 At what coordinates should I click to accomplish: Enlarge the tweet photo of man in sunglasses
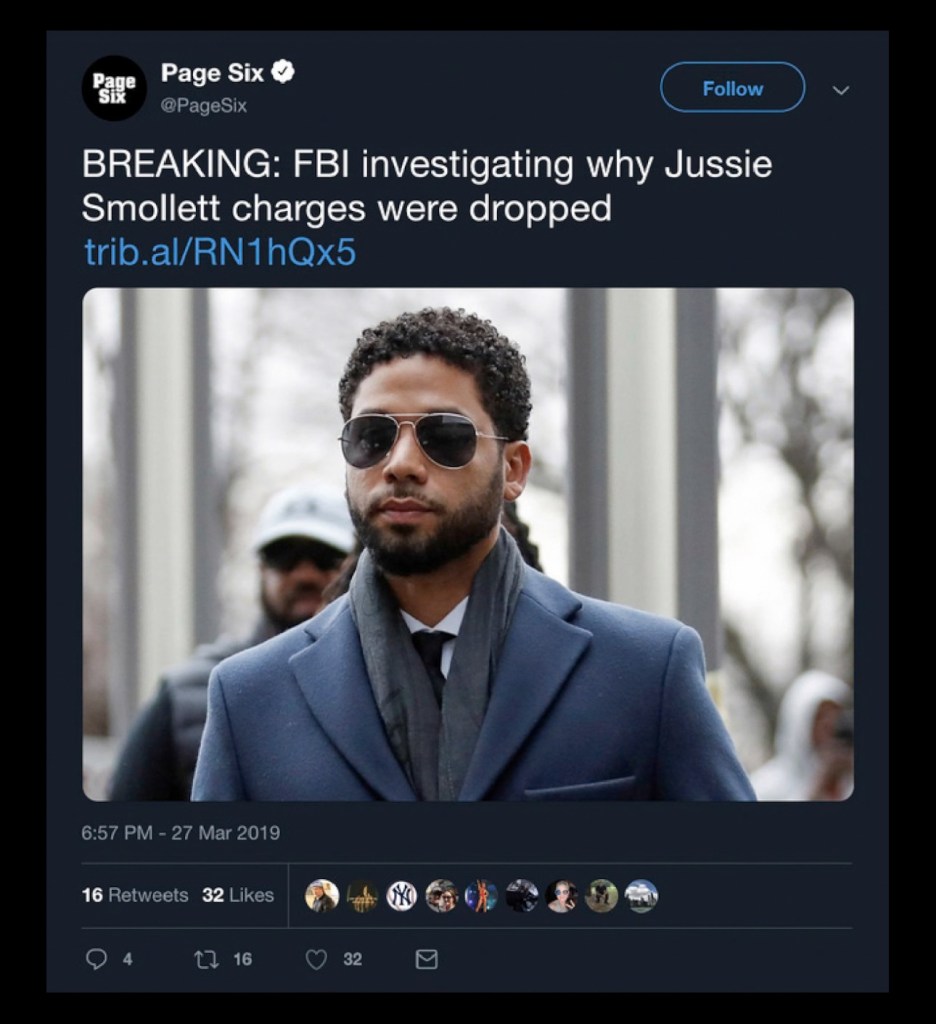click(468, 544)
